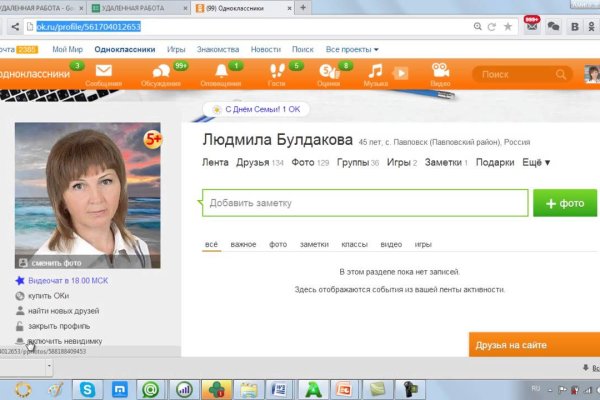
Task: Select the Друзья profile tab
Action: (252, 162)
